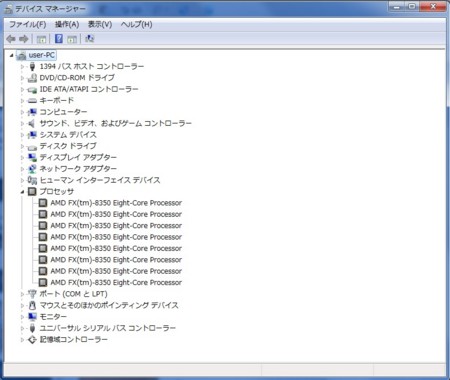450x380 pixels.
Task: Click the プロセッサ chip icon
Action: coord(32,191)
